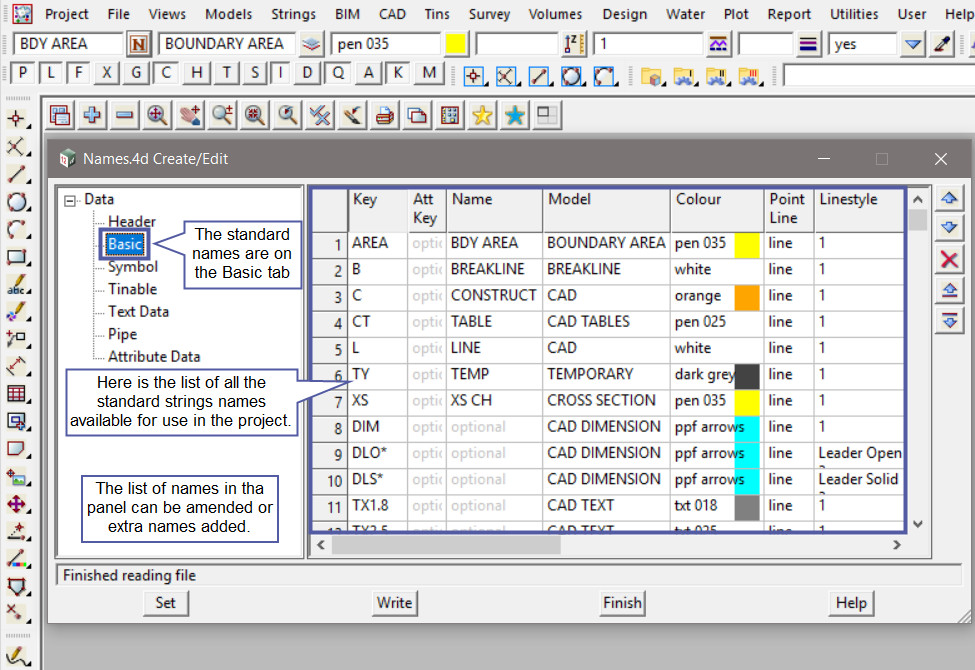Click the yellow star favourites icon
Screen dimensions: 975x670
[482, 115]
